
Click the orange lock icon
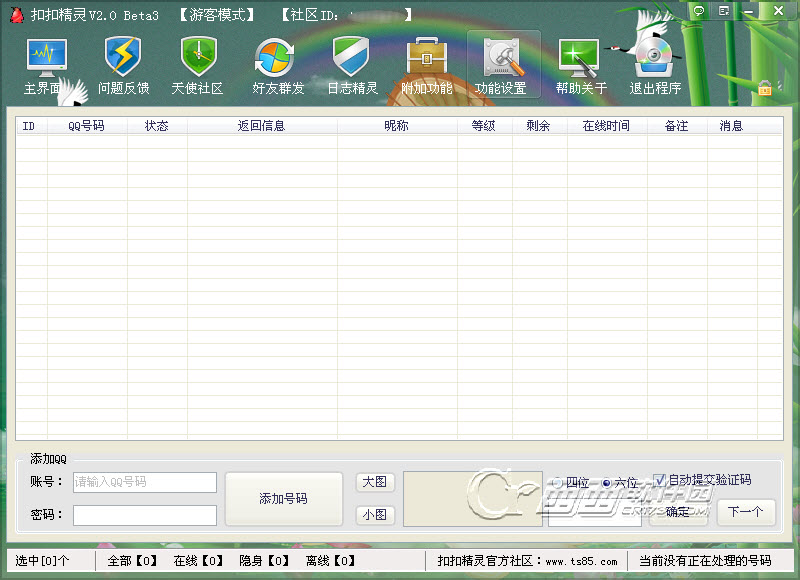click(764, 88)
